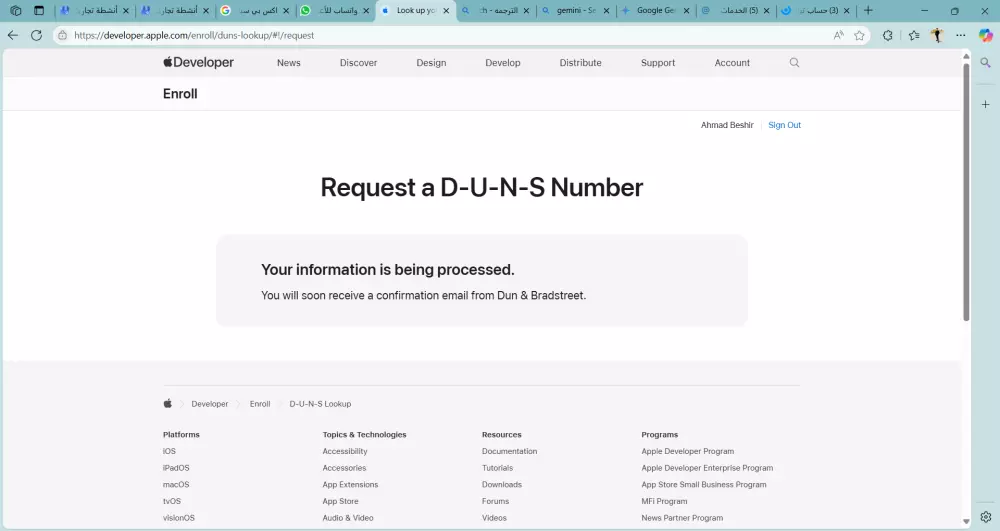Open the Support menu item
This screenshot has width=1000, height=531.
[x=658, y=62]
